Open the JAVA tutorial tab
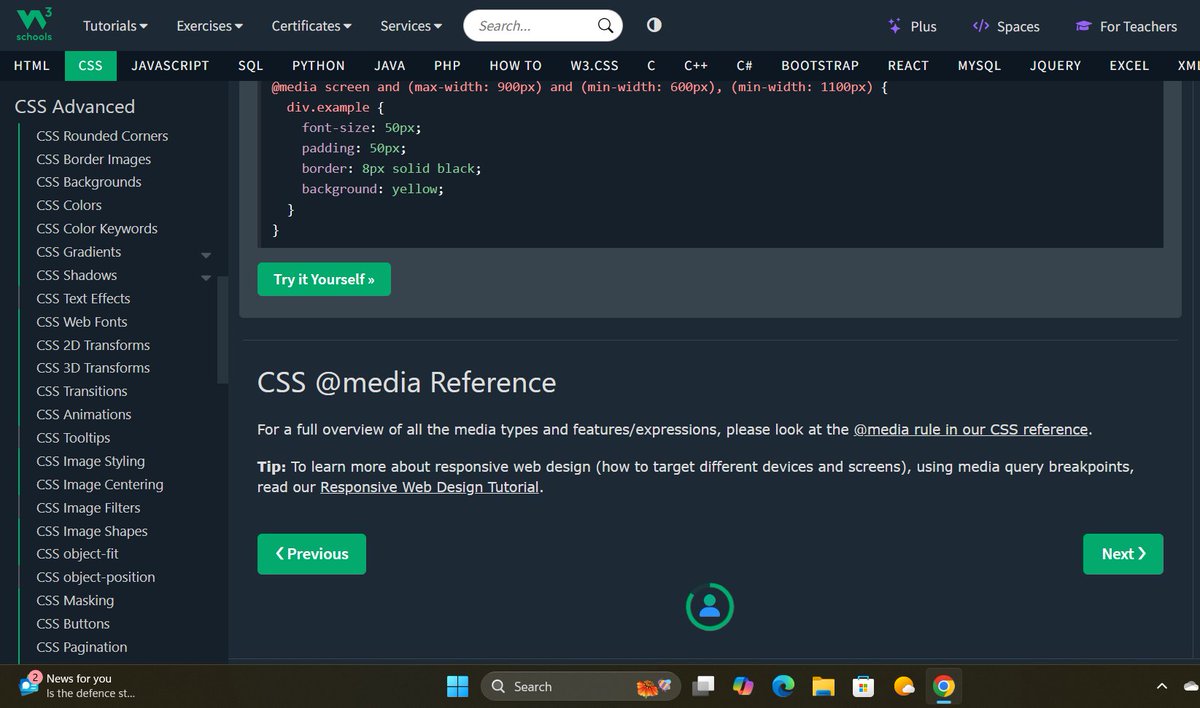Viewport: 1200px width, 708px height. pos(390,65)
